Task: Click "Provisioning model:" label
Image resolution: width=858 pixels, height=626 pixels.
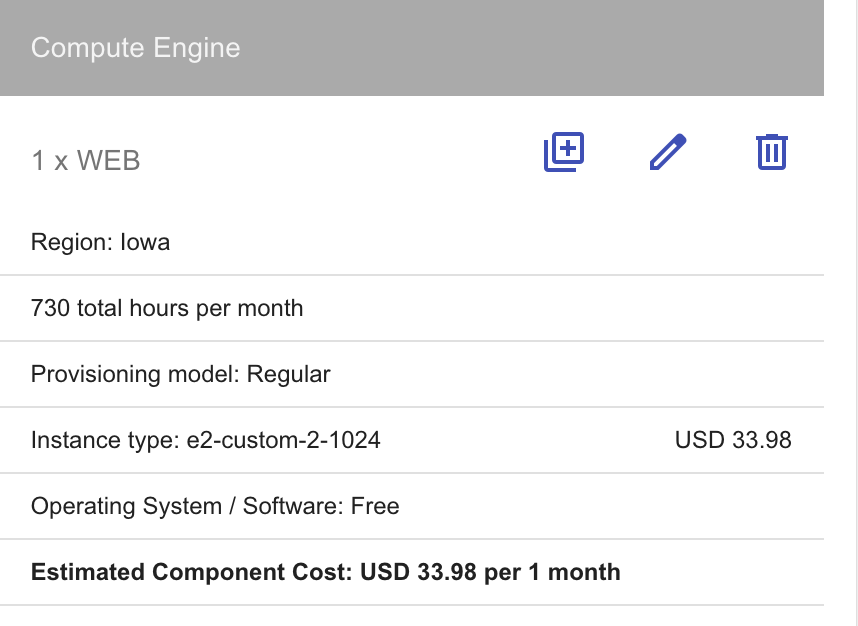Action: [135, 375]
